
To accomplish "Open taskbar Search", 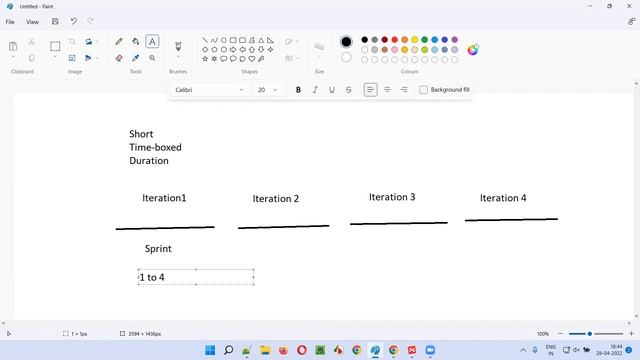I will 229,350.
